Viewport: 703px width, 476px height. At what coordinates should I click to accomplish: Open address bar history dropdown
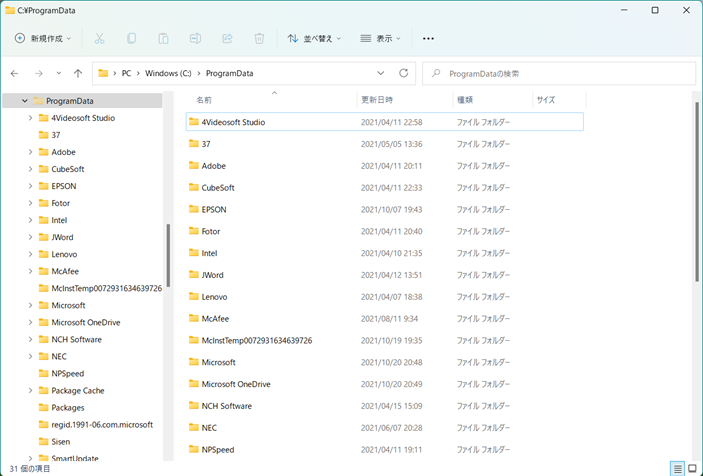[381, 73]
